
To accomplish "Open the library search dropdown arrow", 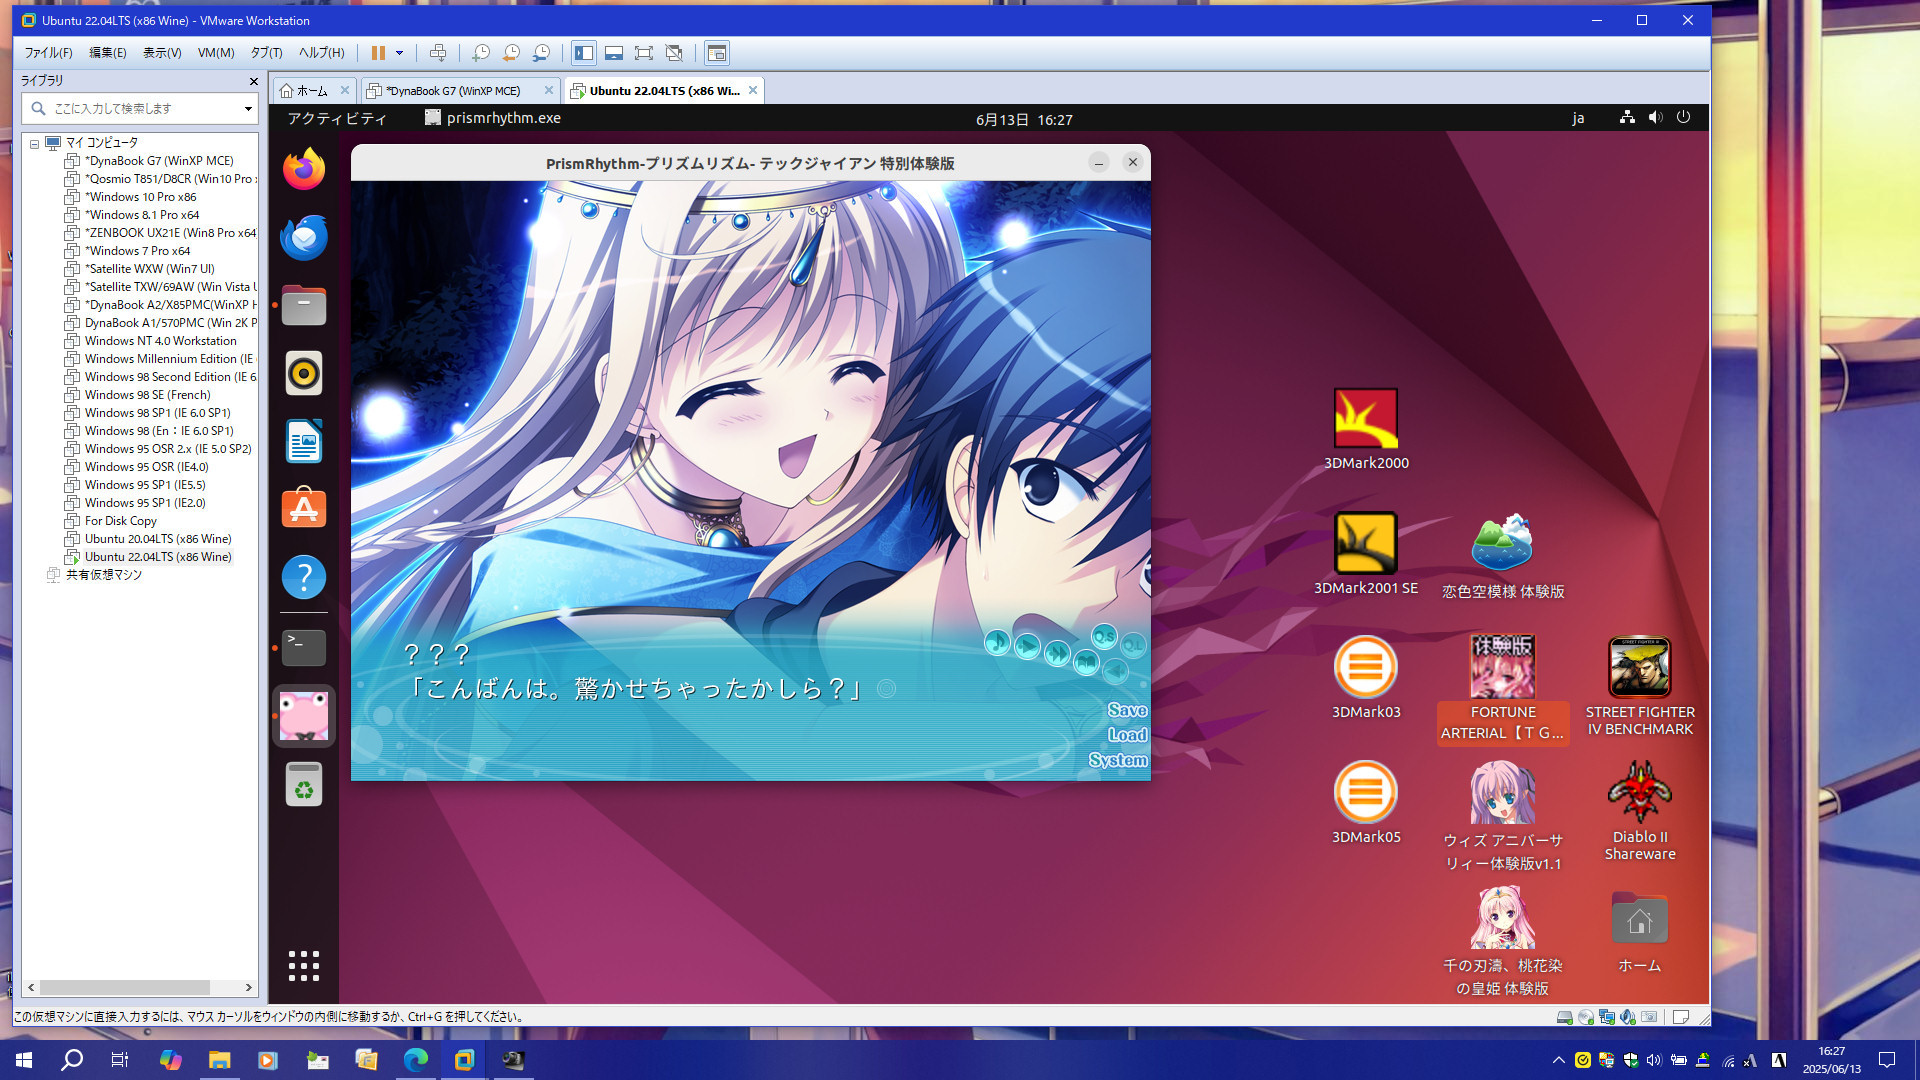I will coord(248,108).
